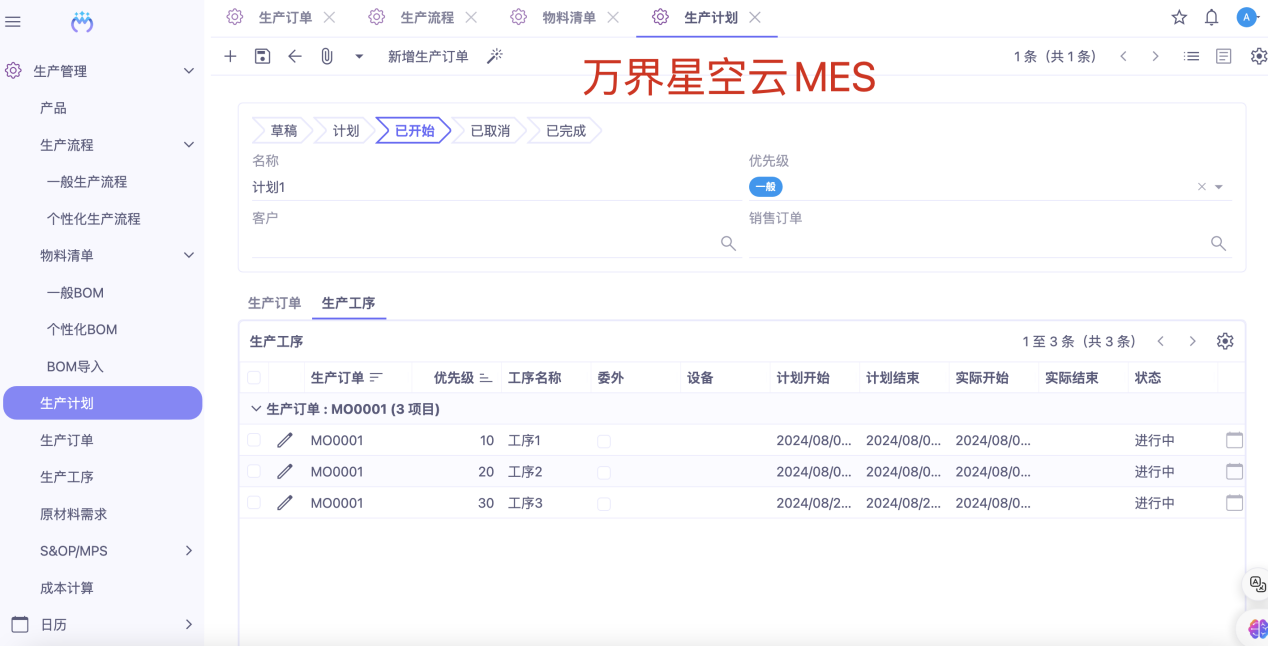Switch to list view icon
This screenshot has height=646, width=1268.
pos(1191,56)
